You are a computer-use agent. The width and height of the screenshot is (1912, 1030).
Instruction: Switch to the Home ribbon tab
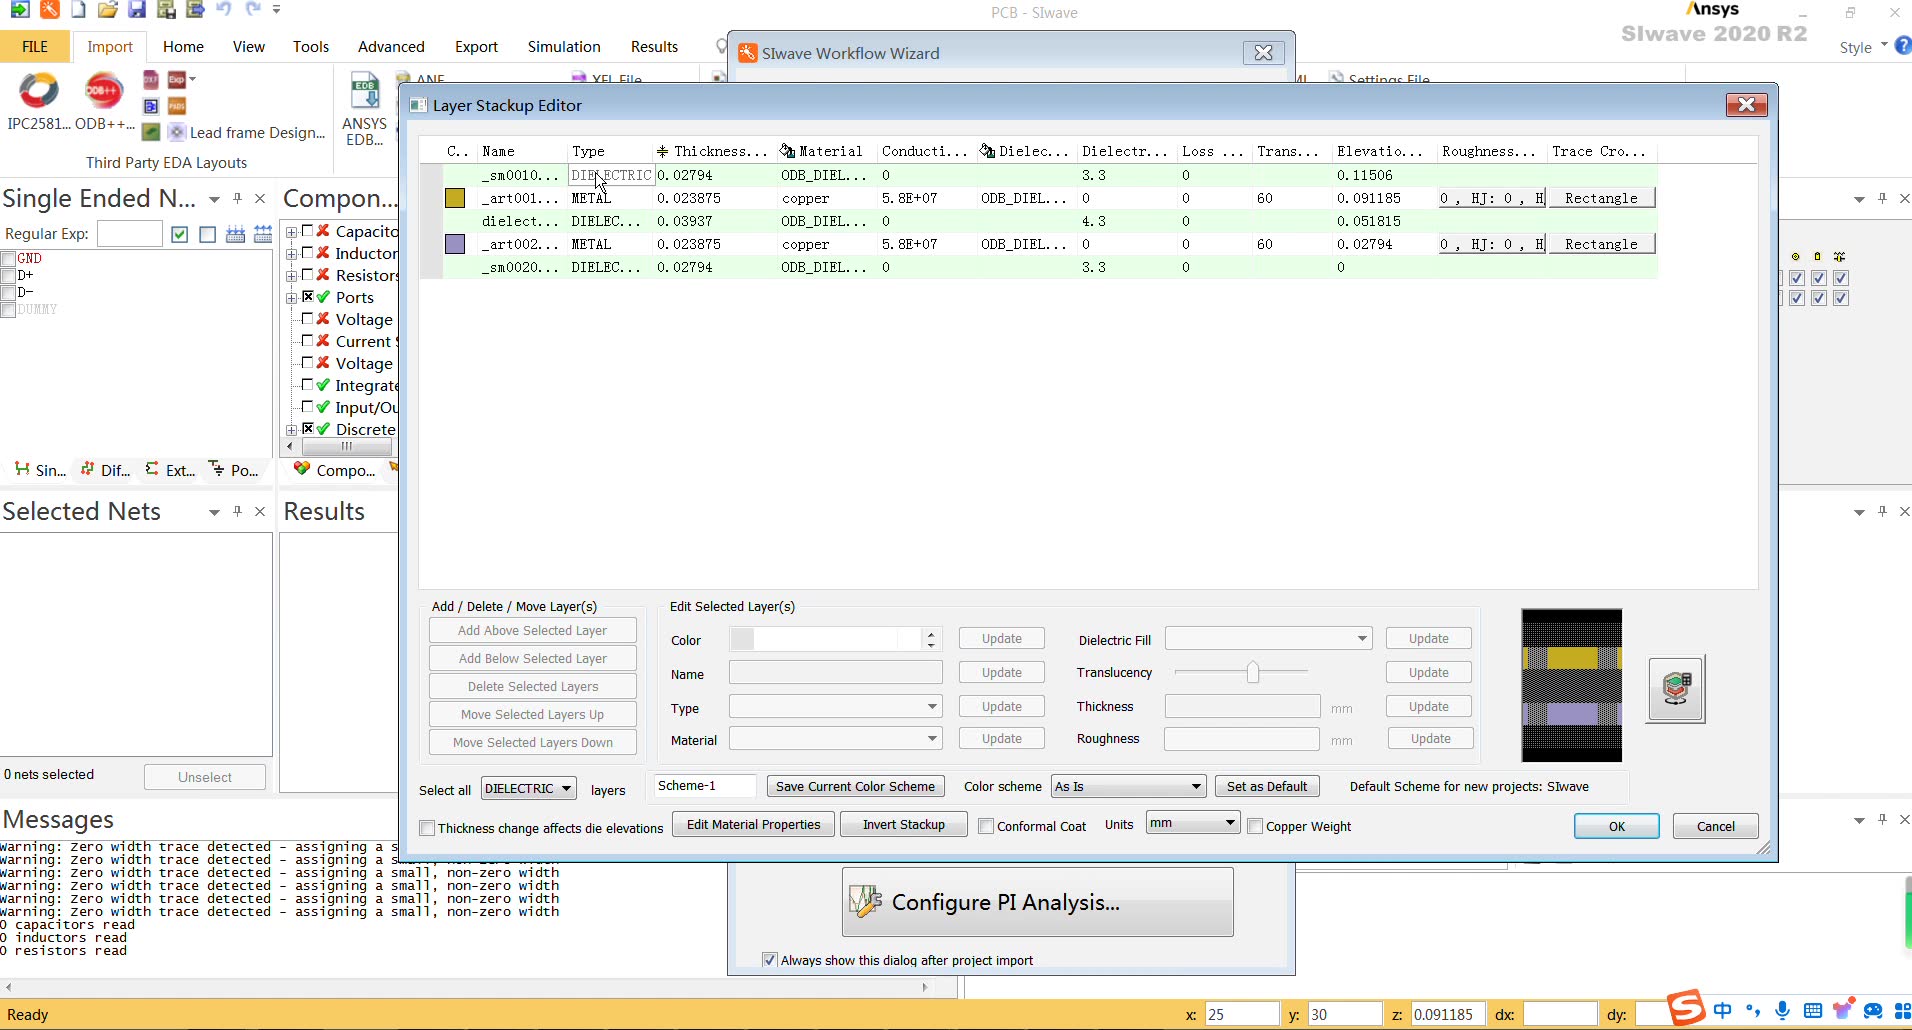pyautogui.click(x=183, y=47)
